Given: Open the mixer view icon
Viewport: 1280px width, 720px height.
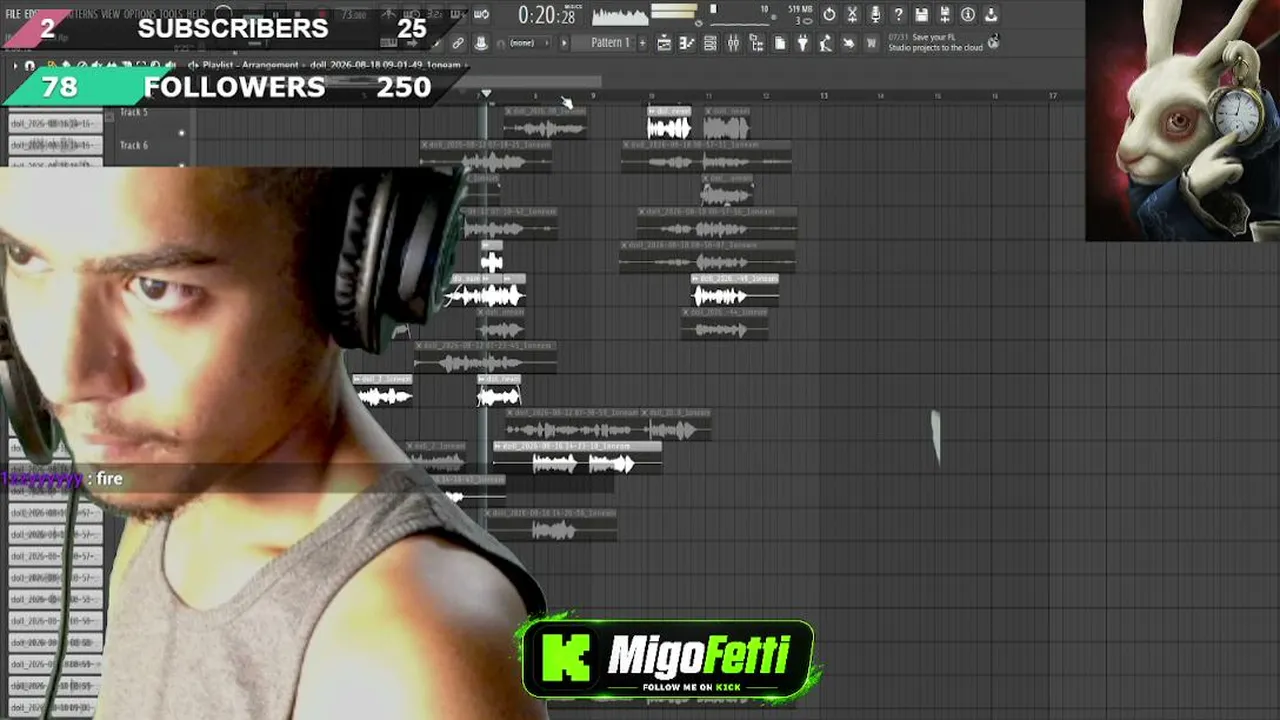Looking at the screenshot, I should [x=733, y=43].
